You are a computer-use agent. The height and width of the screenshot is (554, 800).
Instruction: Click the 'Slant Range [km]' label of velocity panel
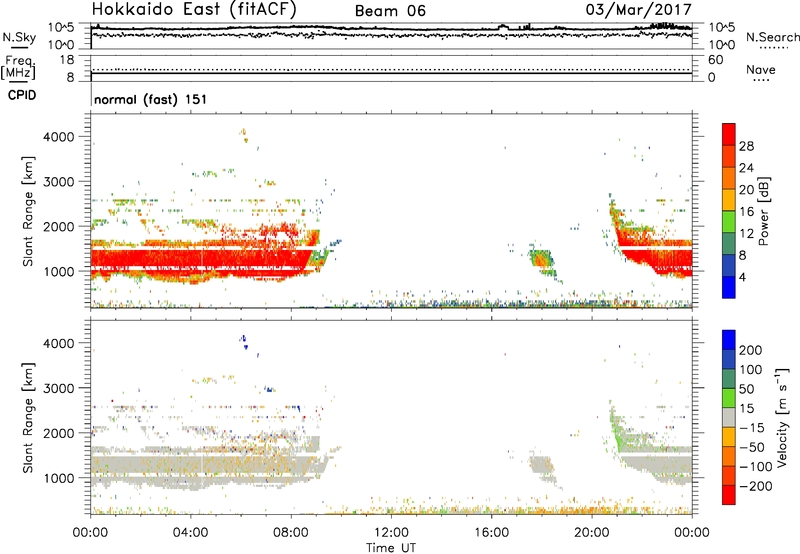point(28,418)
